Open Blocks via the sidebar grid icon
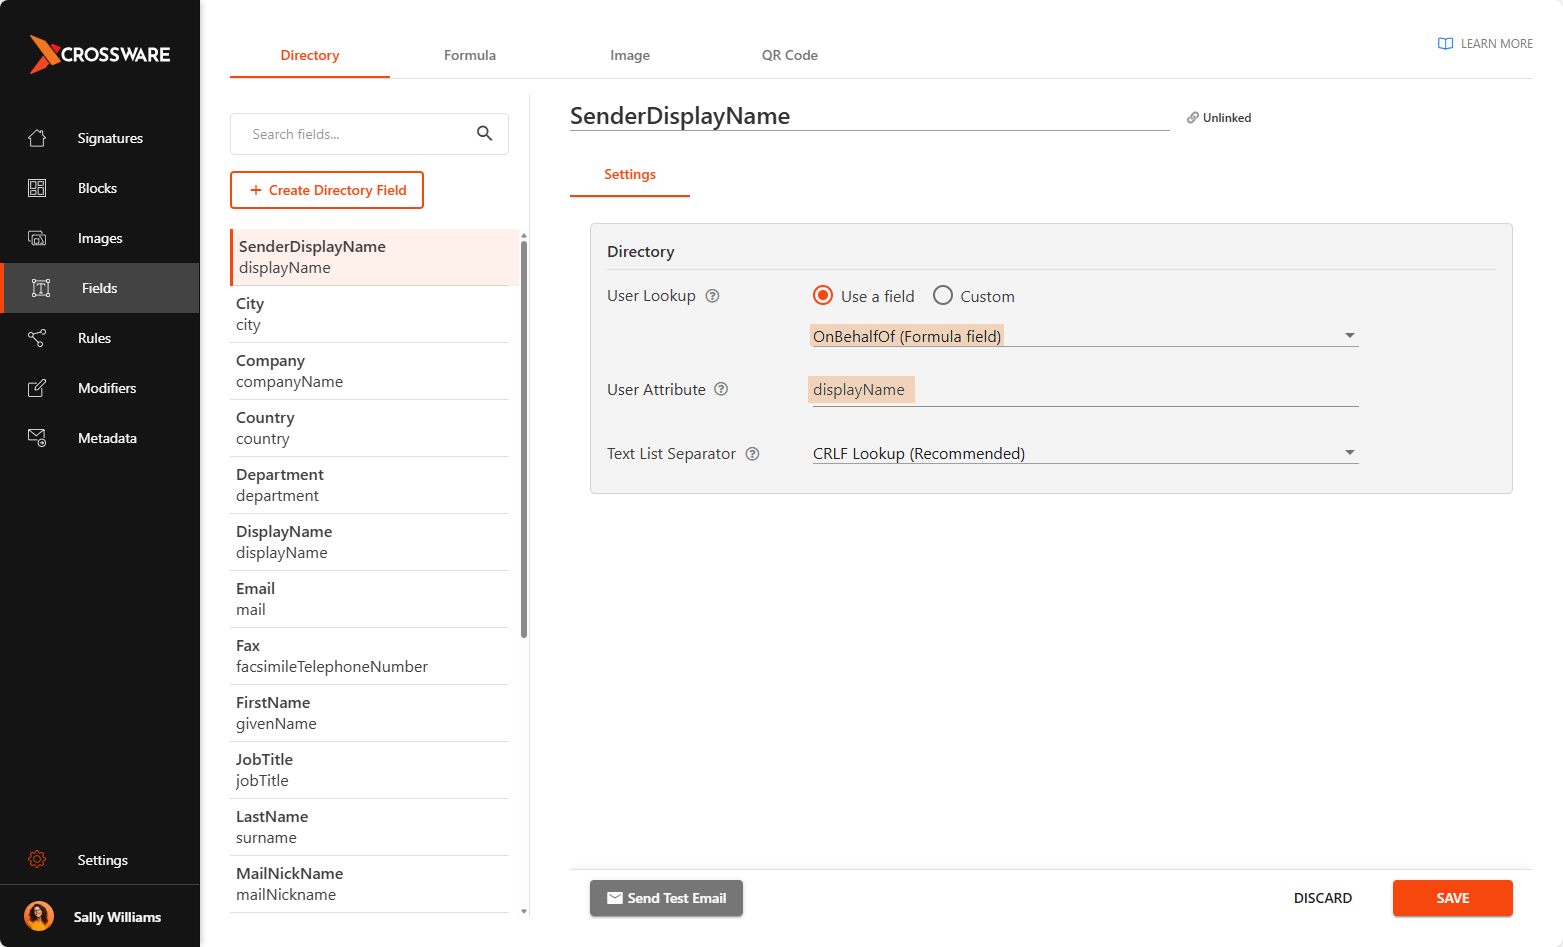This screenshot has width=1563, height=947. coord(37,188)
